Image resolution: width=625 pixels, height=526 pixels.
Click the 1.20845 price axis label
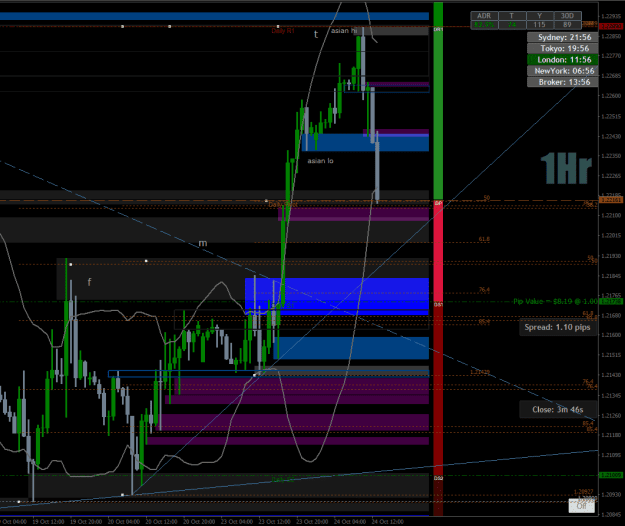click(611, 514)
